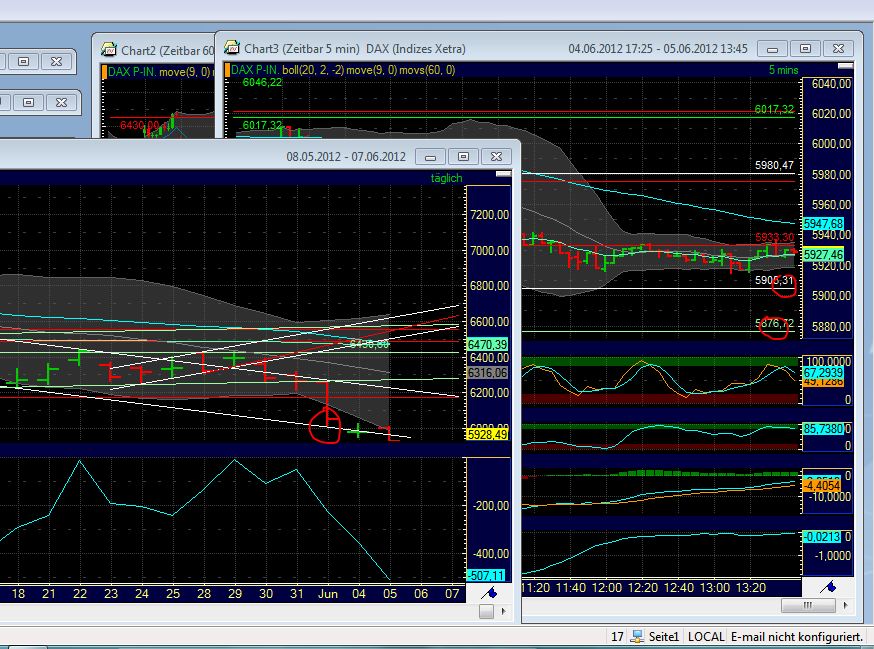Click 'Jun' on the daily chart date axis
The image size is (874, 649).
328,594
